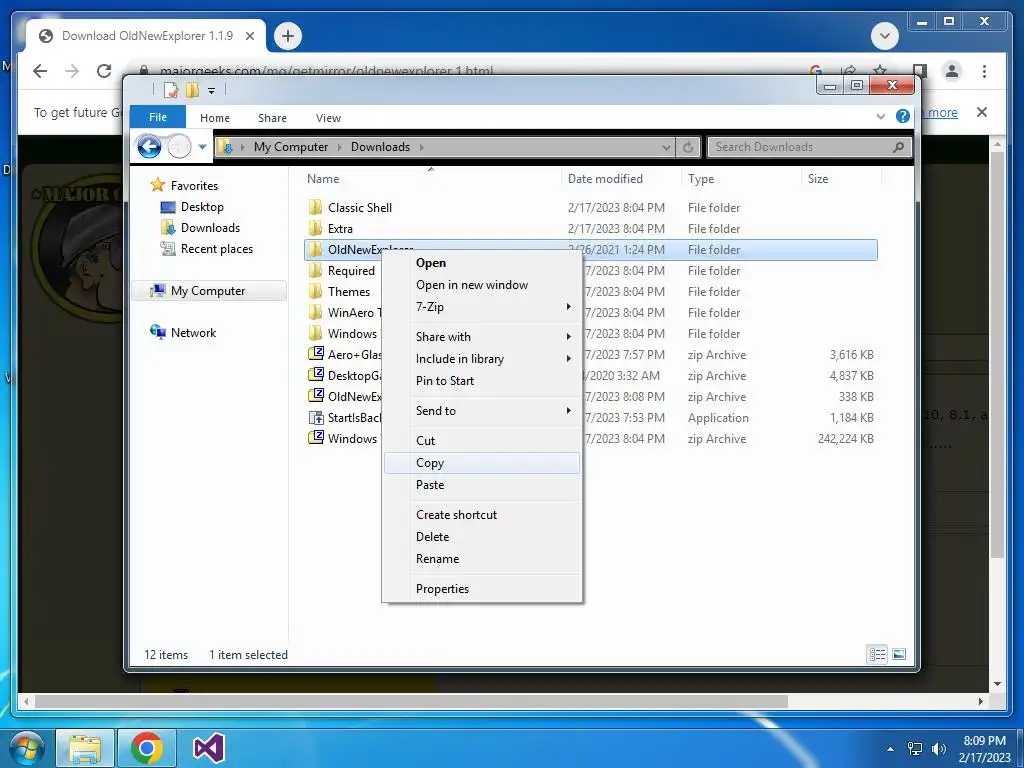Open Explorer help via the blue question mark
Image resolution: width=1024 pixels, height=768 pixels.
tap(903, 116)
